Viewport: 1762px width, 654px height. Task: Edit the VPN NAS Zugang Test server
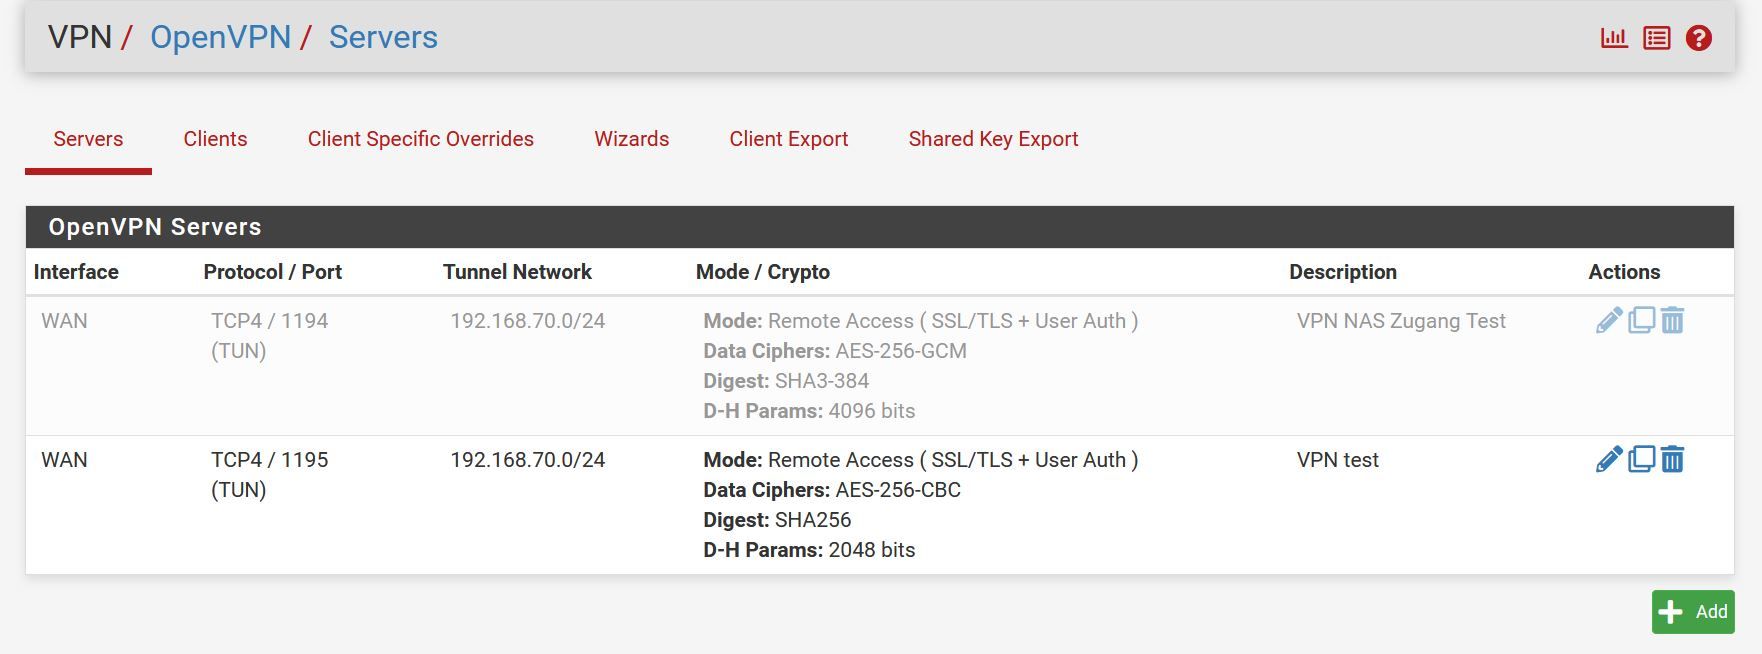[x=1608, y=321]
